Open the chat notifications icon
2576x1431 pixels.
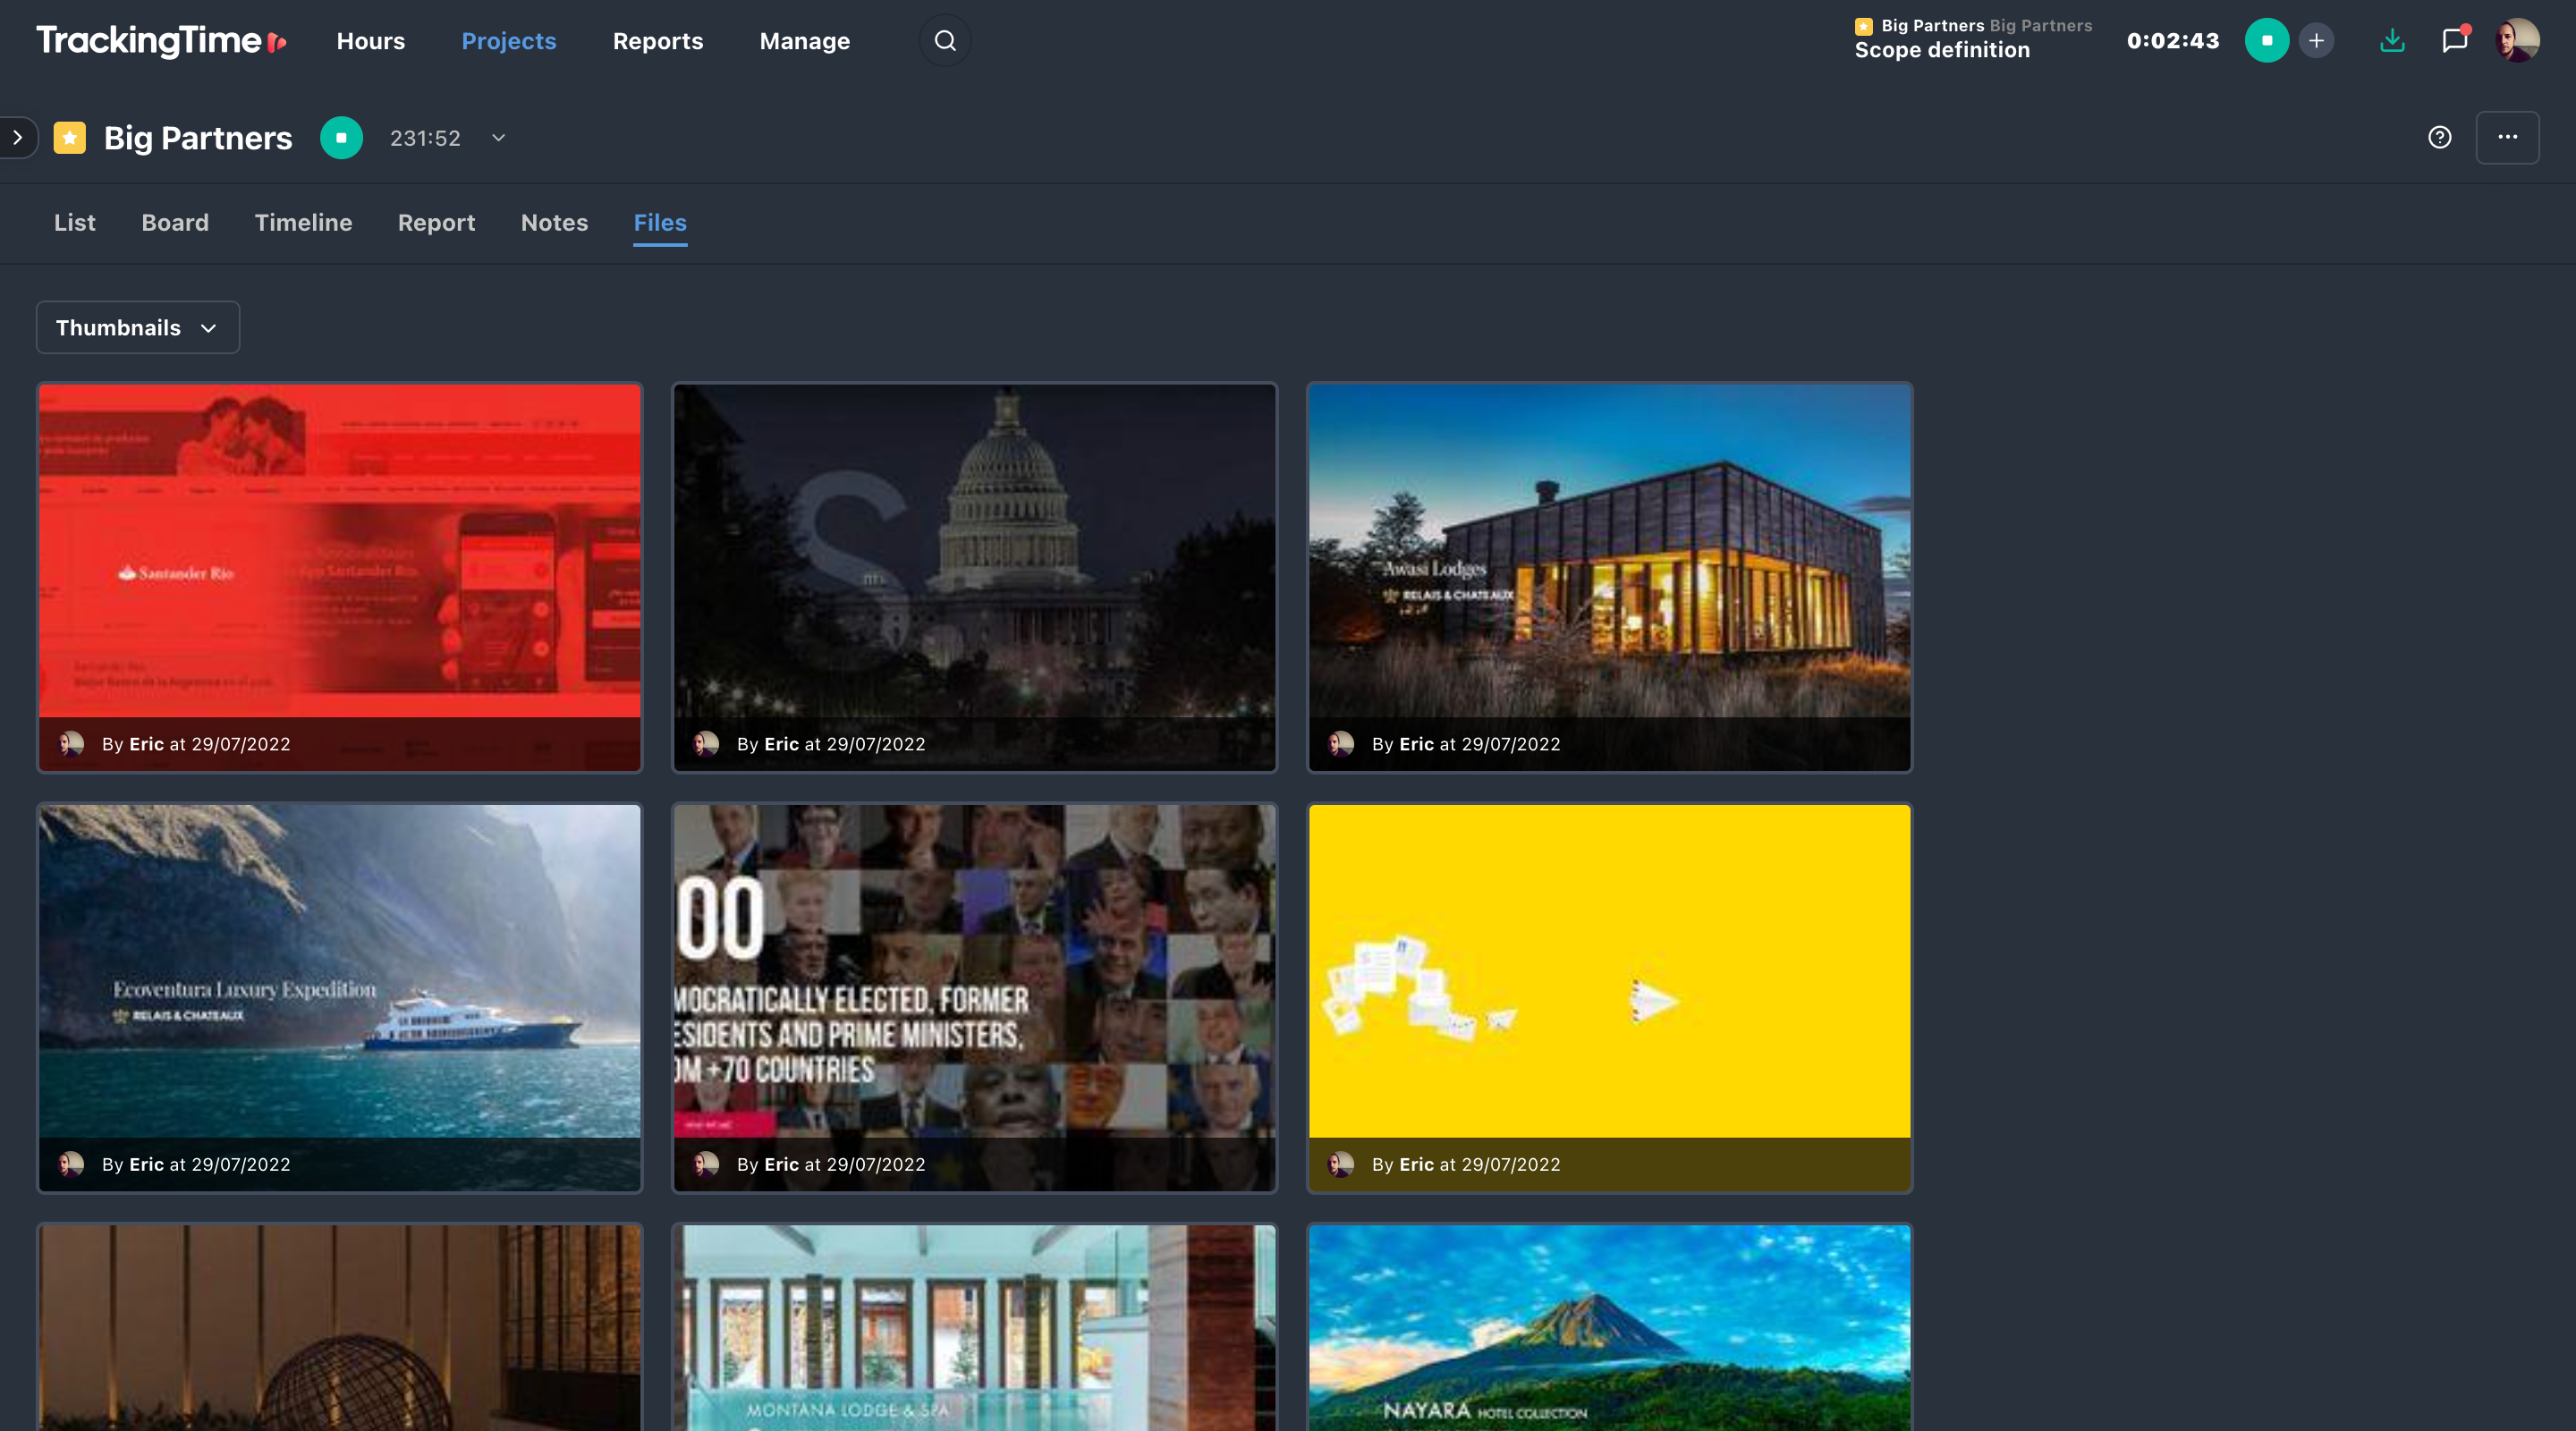pos(2454,41)
